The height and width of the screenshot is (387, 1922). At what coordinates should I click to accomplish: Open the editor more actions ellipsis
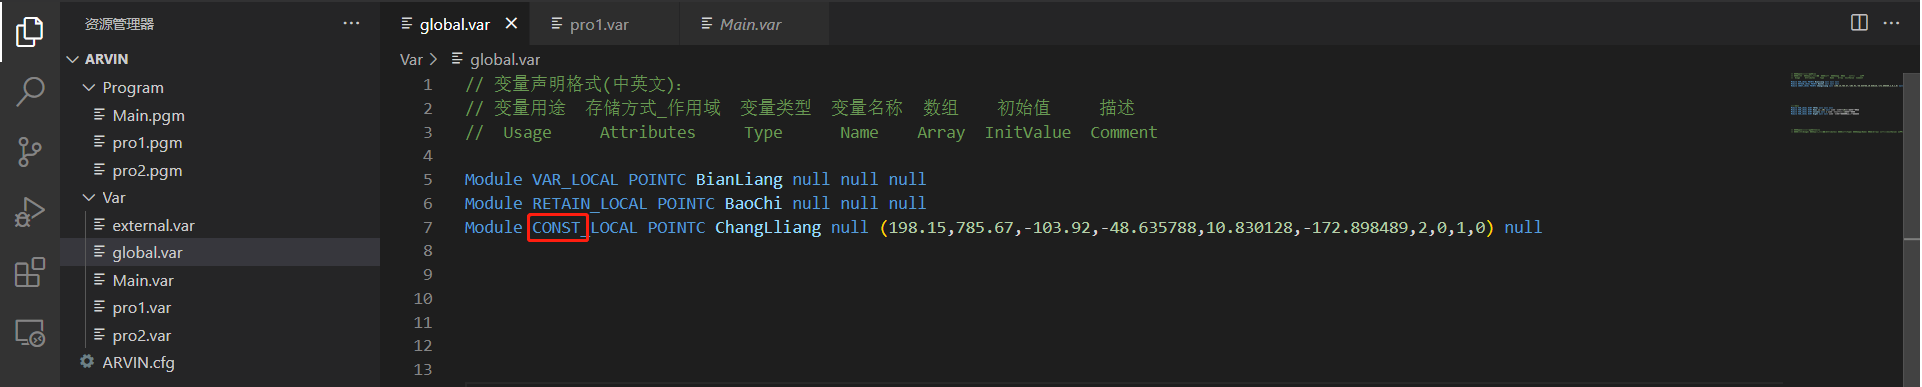pyautogui.click(x=1891, y=23)
